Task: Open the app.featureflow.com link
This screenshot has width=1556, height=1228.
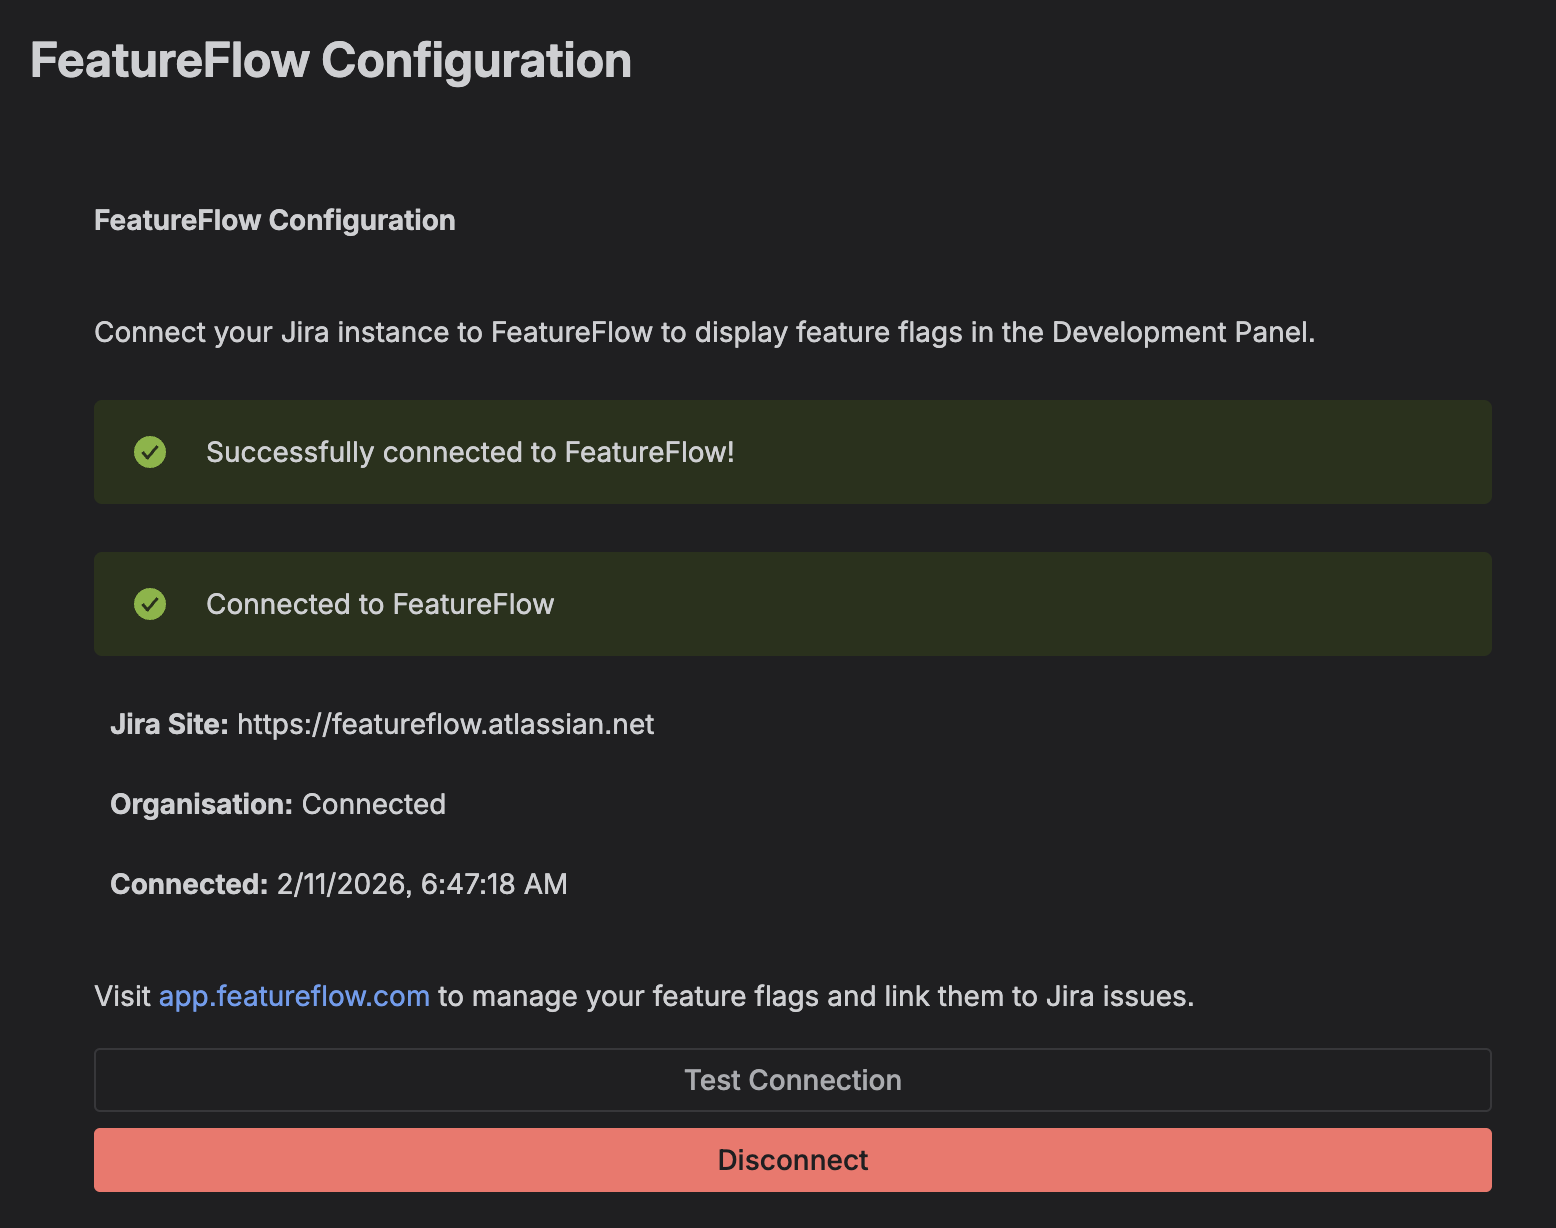Action: point(294,996)
